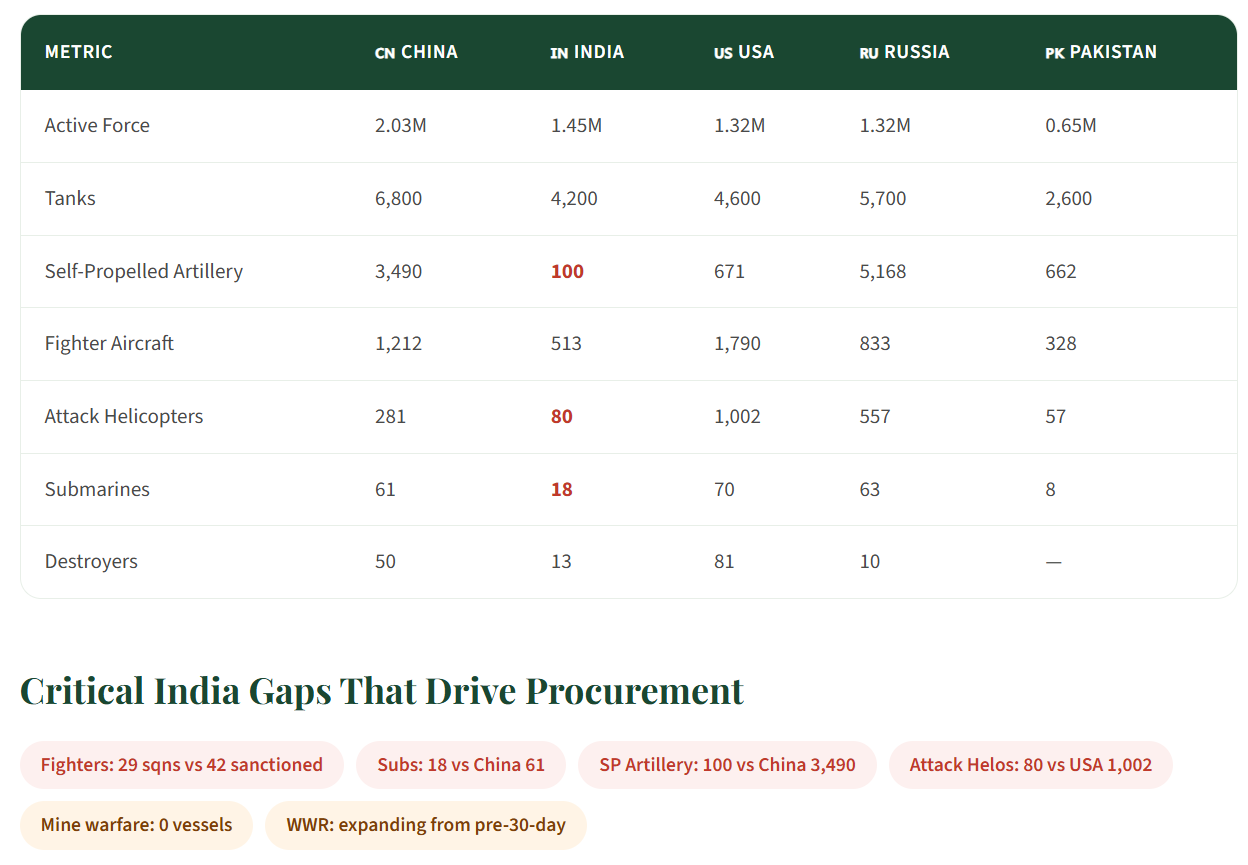
Task: Choose the 'Attack Helos: 80 vs USA 1,002' tag
Action: pos(1030,765)
